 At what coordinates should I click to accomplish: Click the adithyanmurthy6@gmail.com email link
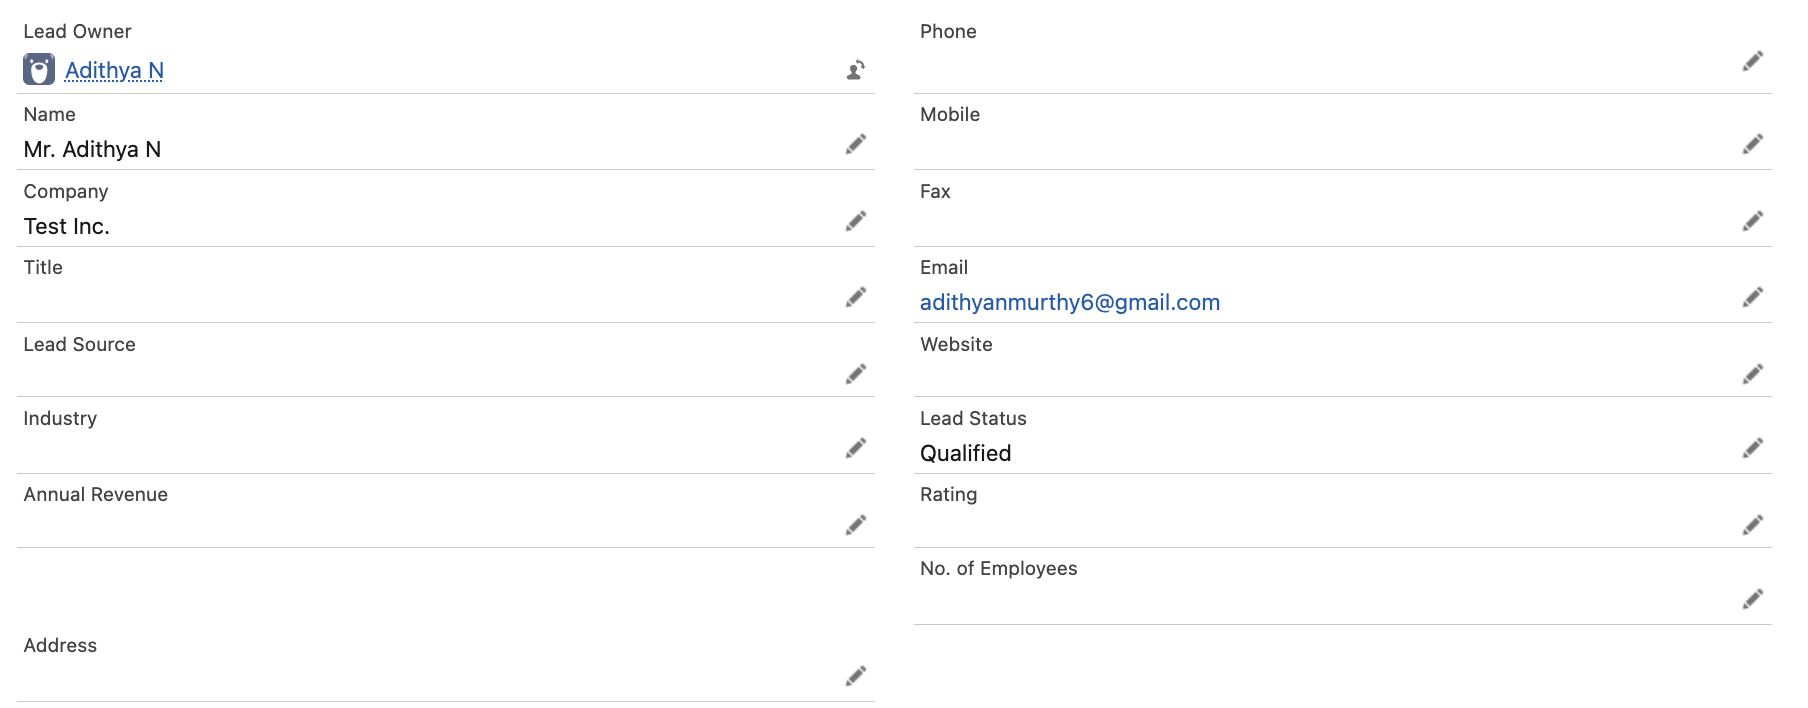(1069, 303)
